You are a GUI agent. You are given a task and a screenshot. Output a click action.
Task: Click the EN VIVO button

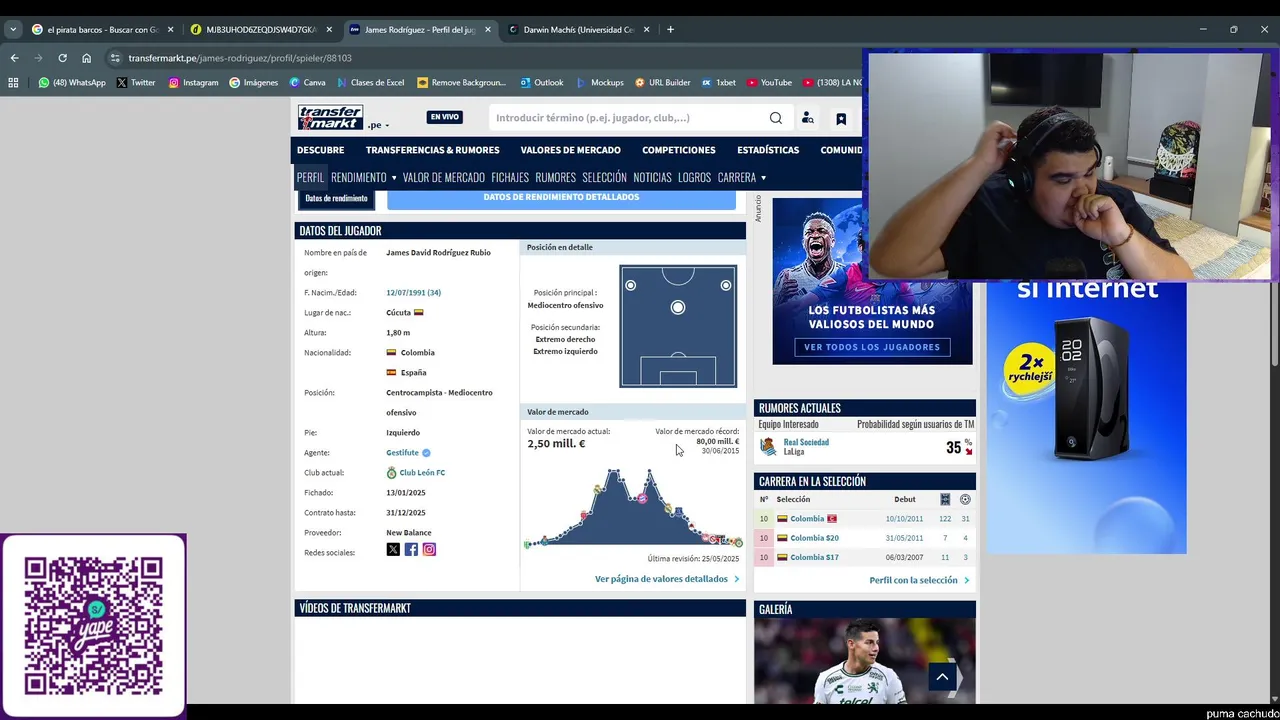point(444,117)
